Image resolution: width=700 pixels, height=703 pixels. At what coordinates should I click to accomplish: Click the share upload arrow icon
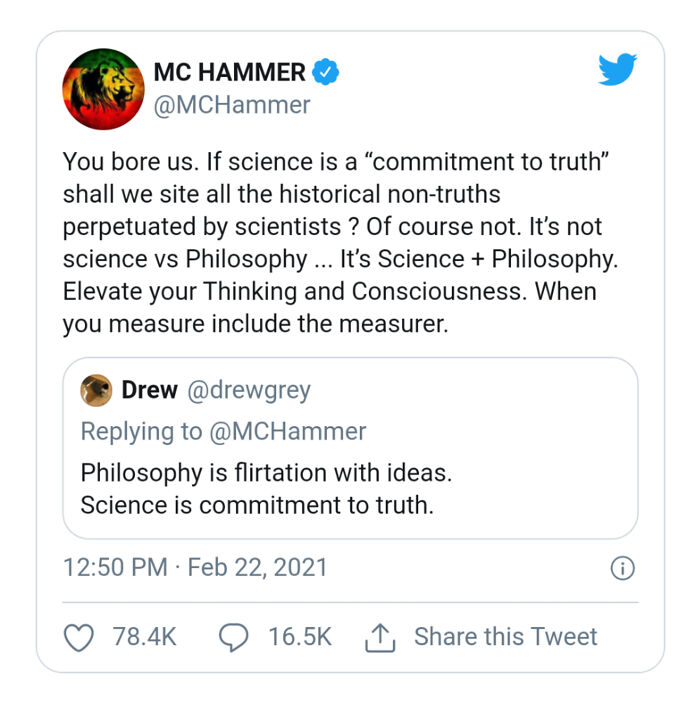pyautogui.click(x=380, y=637)
